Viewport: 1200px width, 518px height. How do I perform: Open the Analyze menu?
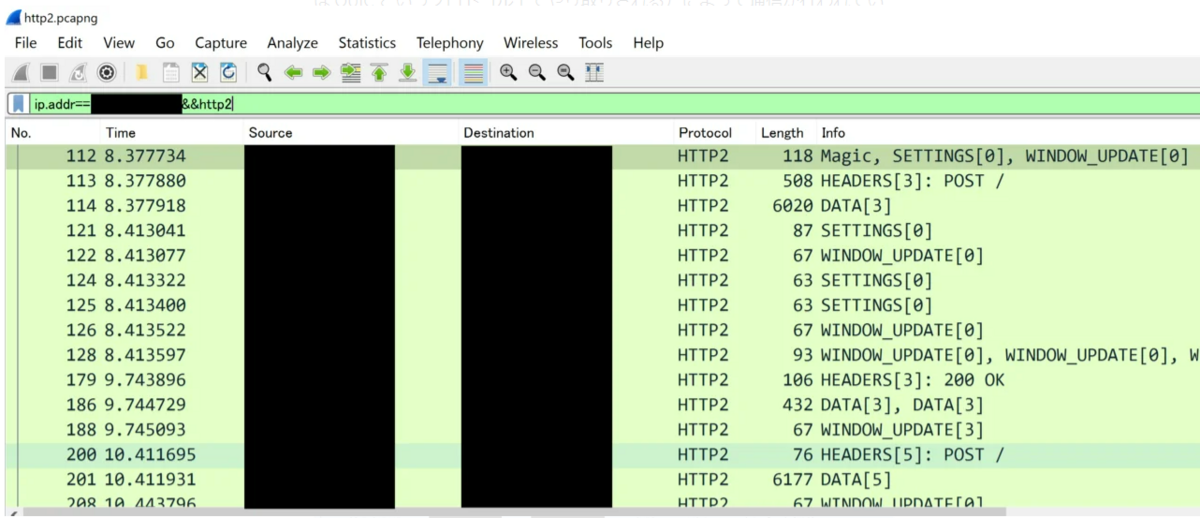(292, 43)
